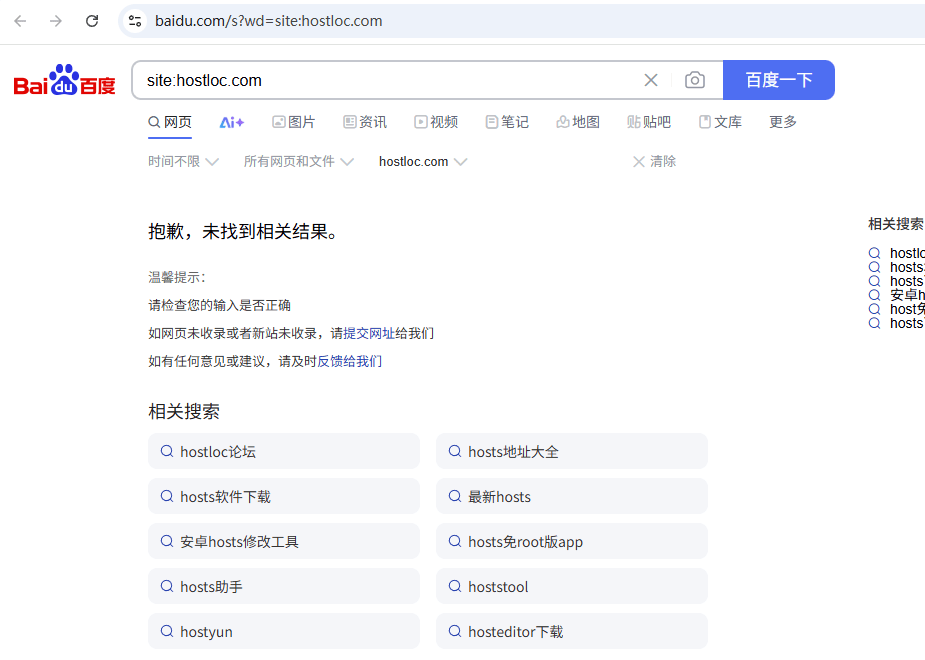This screenshot has width=925, height=660.
Task: Search related term hosteditor下载
Action: 572,631
